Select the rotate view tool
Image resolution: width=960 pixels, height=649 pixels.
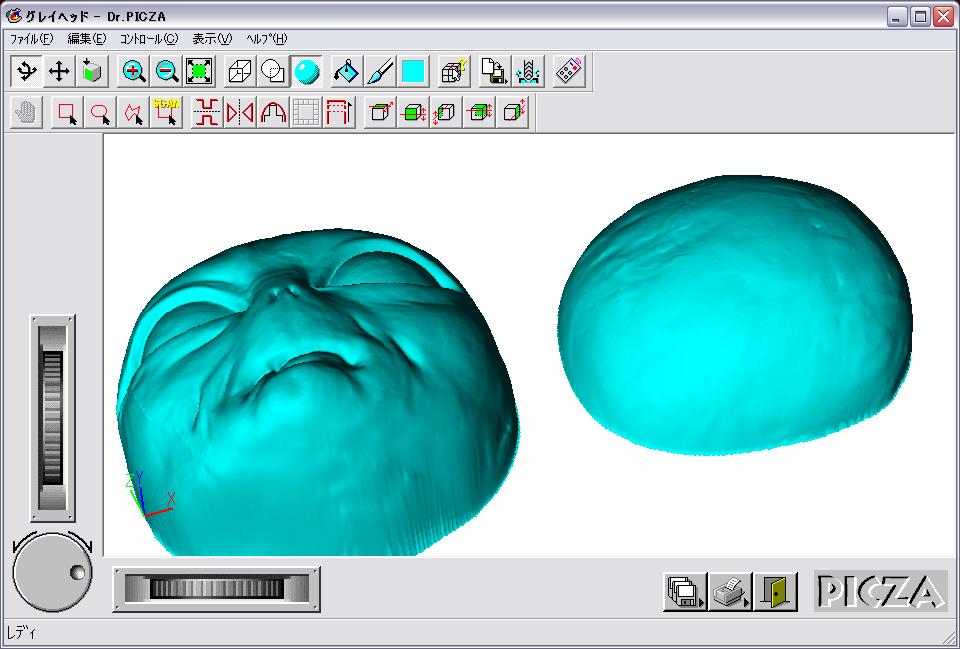pyautogui.click(x=26, y=72)
